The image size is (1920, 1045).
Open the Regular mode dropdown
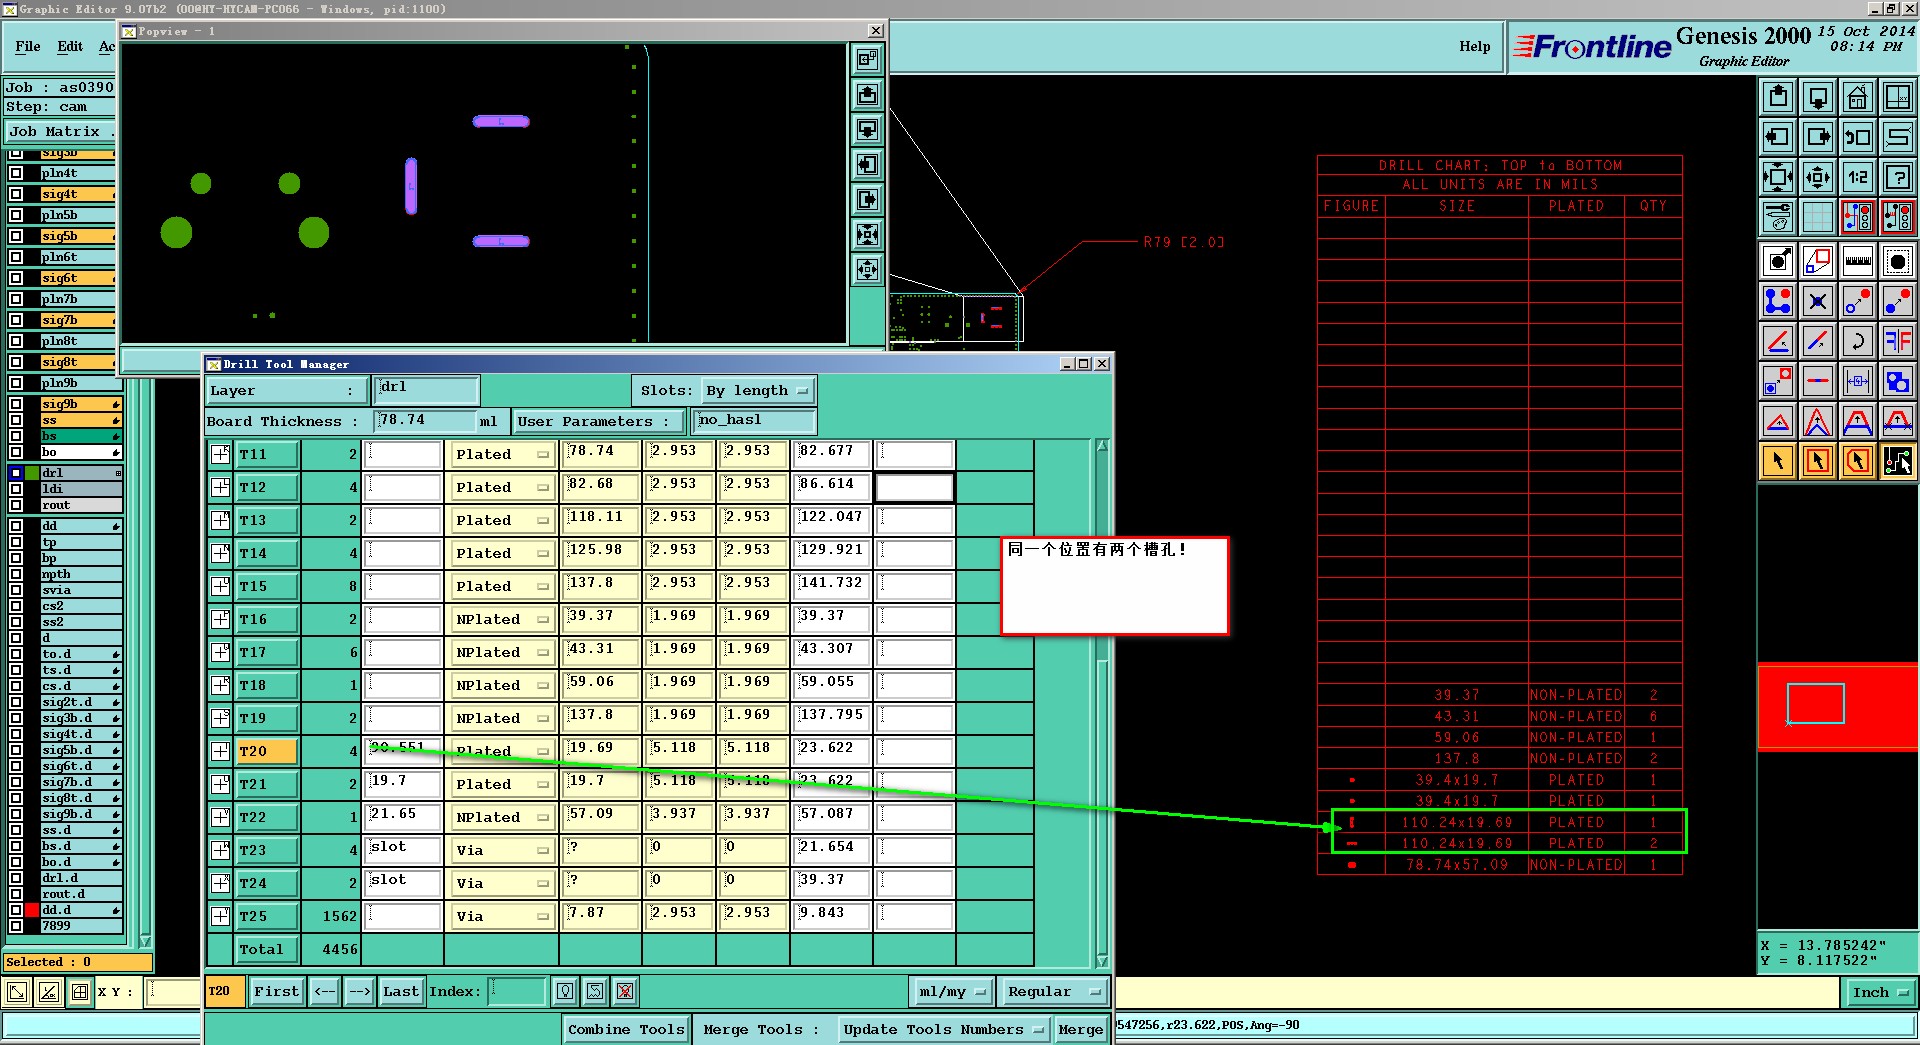click(1053, 992)
